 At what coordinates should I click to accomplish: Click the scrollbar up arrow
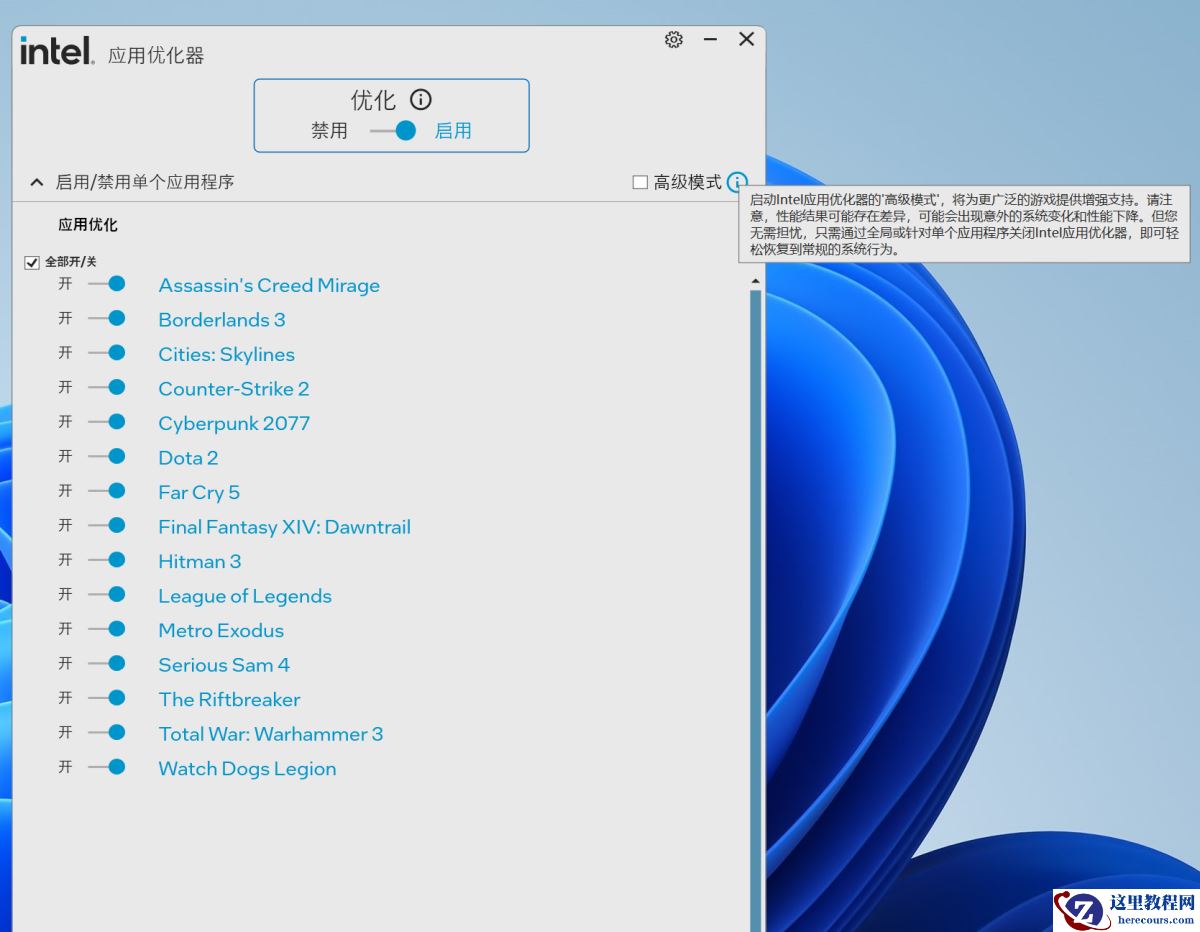coord(755,281)
